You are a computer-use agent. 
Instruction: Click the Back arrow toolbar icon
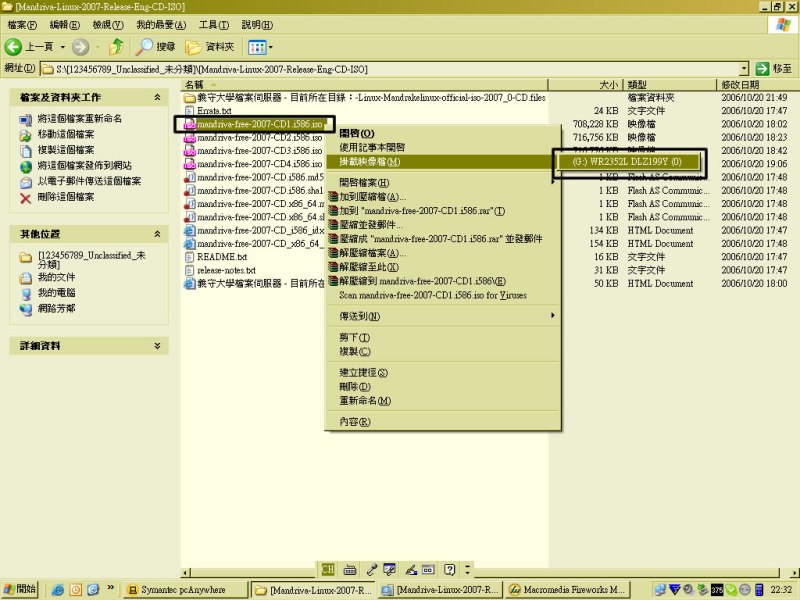[14, 46]
